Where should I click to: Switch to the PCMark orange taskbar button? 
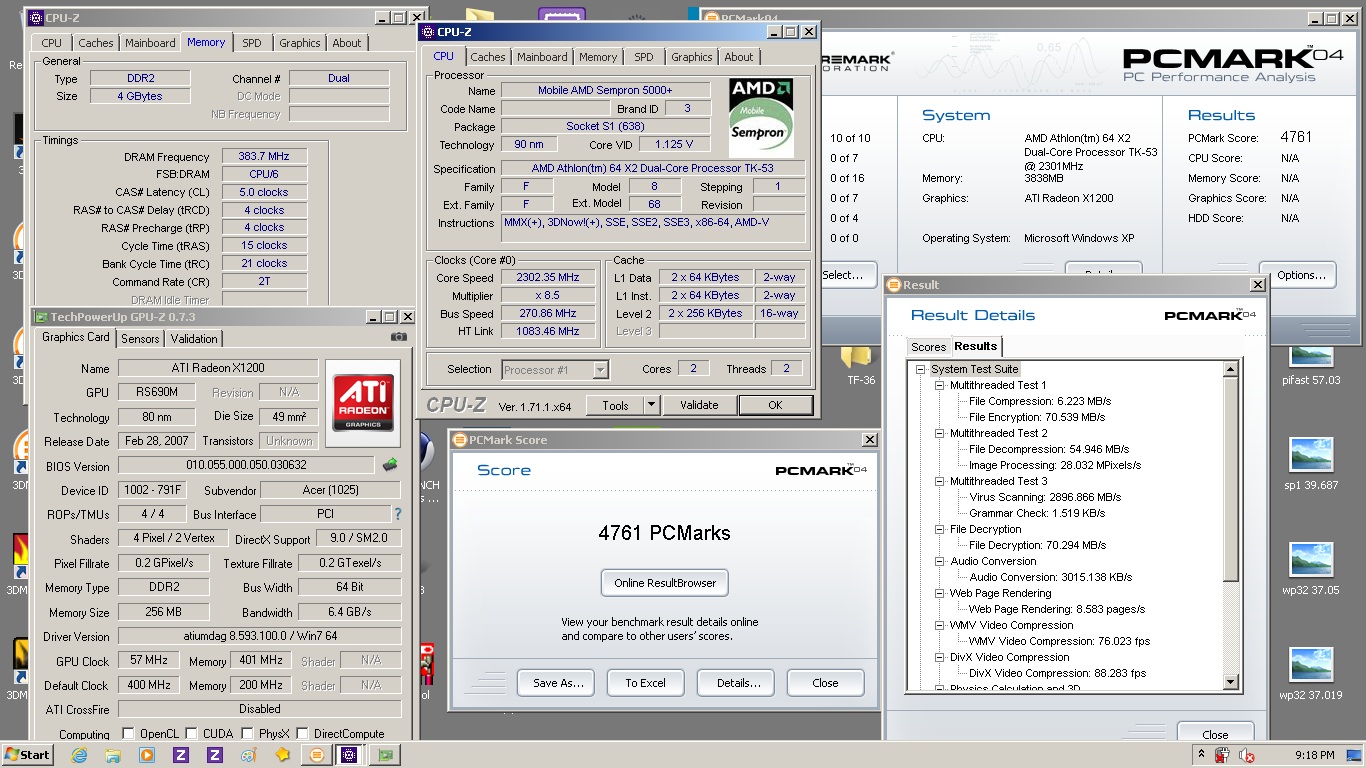point(317,755)
